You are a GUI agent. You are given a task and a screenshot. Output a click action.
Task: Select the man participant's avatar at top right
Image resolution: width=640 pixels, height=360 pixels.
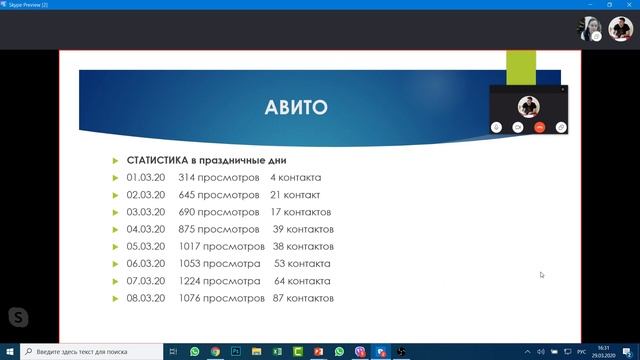pos(620,29)
